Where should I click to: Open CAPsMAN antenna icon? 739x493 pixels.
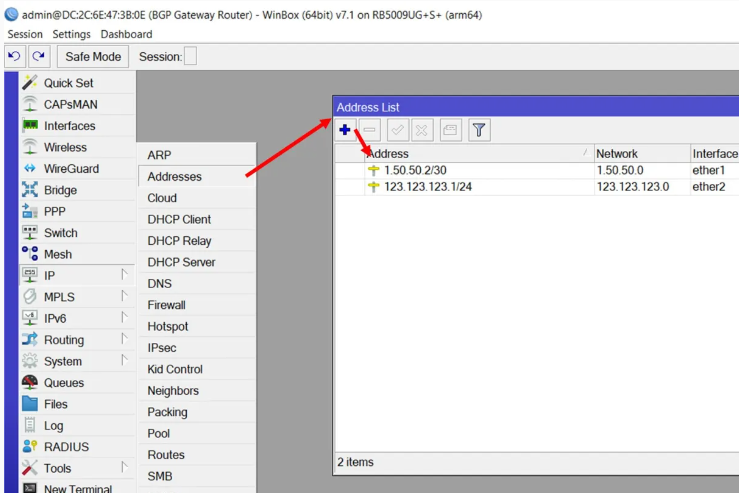click(x=30, y=104)
